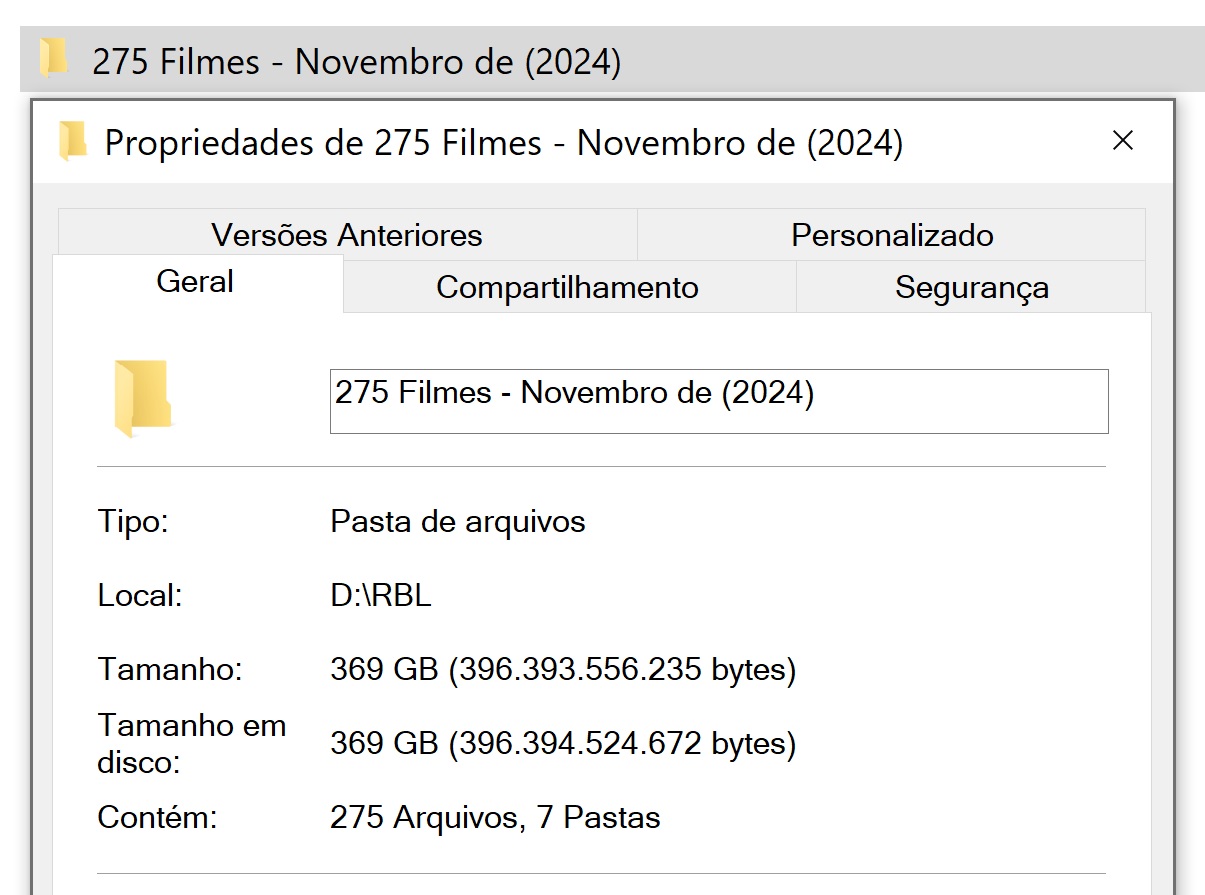Click the 275 Arquivos, 7 Pastas text
This screenshot has width=1205, height=895.
(495, 818)
